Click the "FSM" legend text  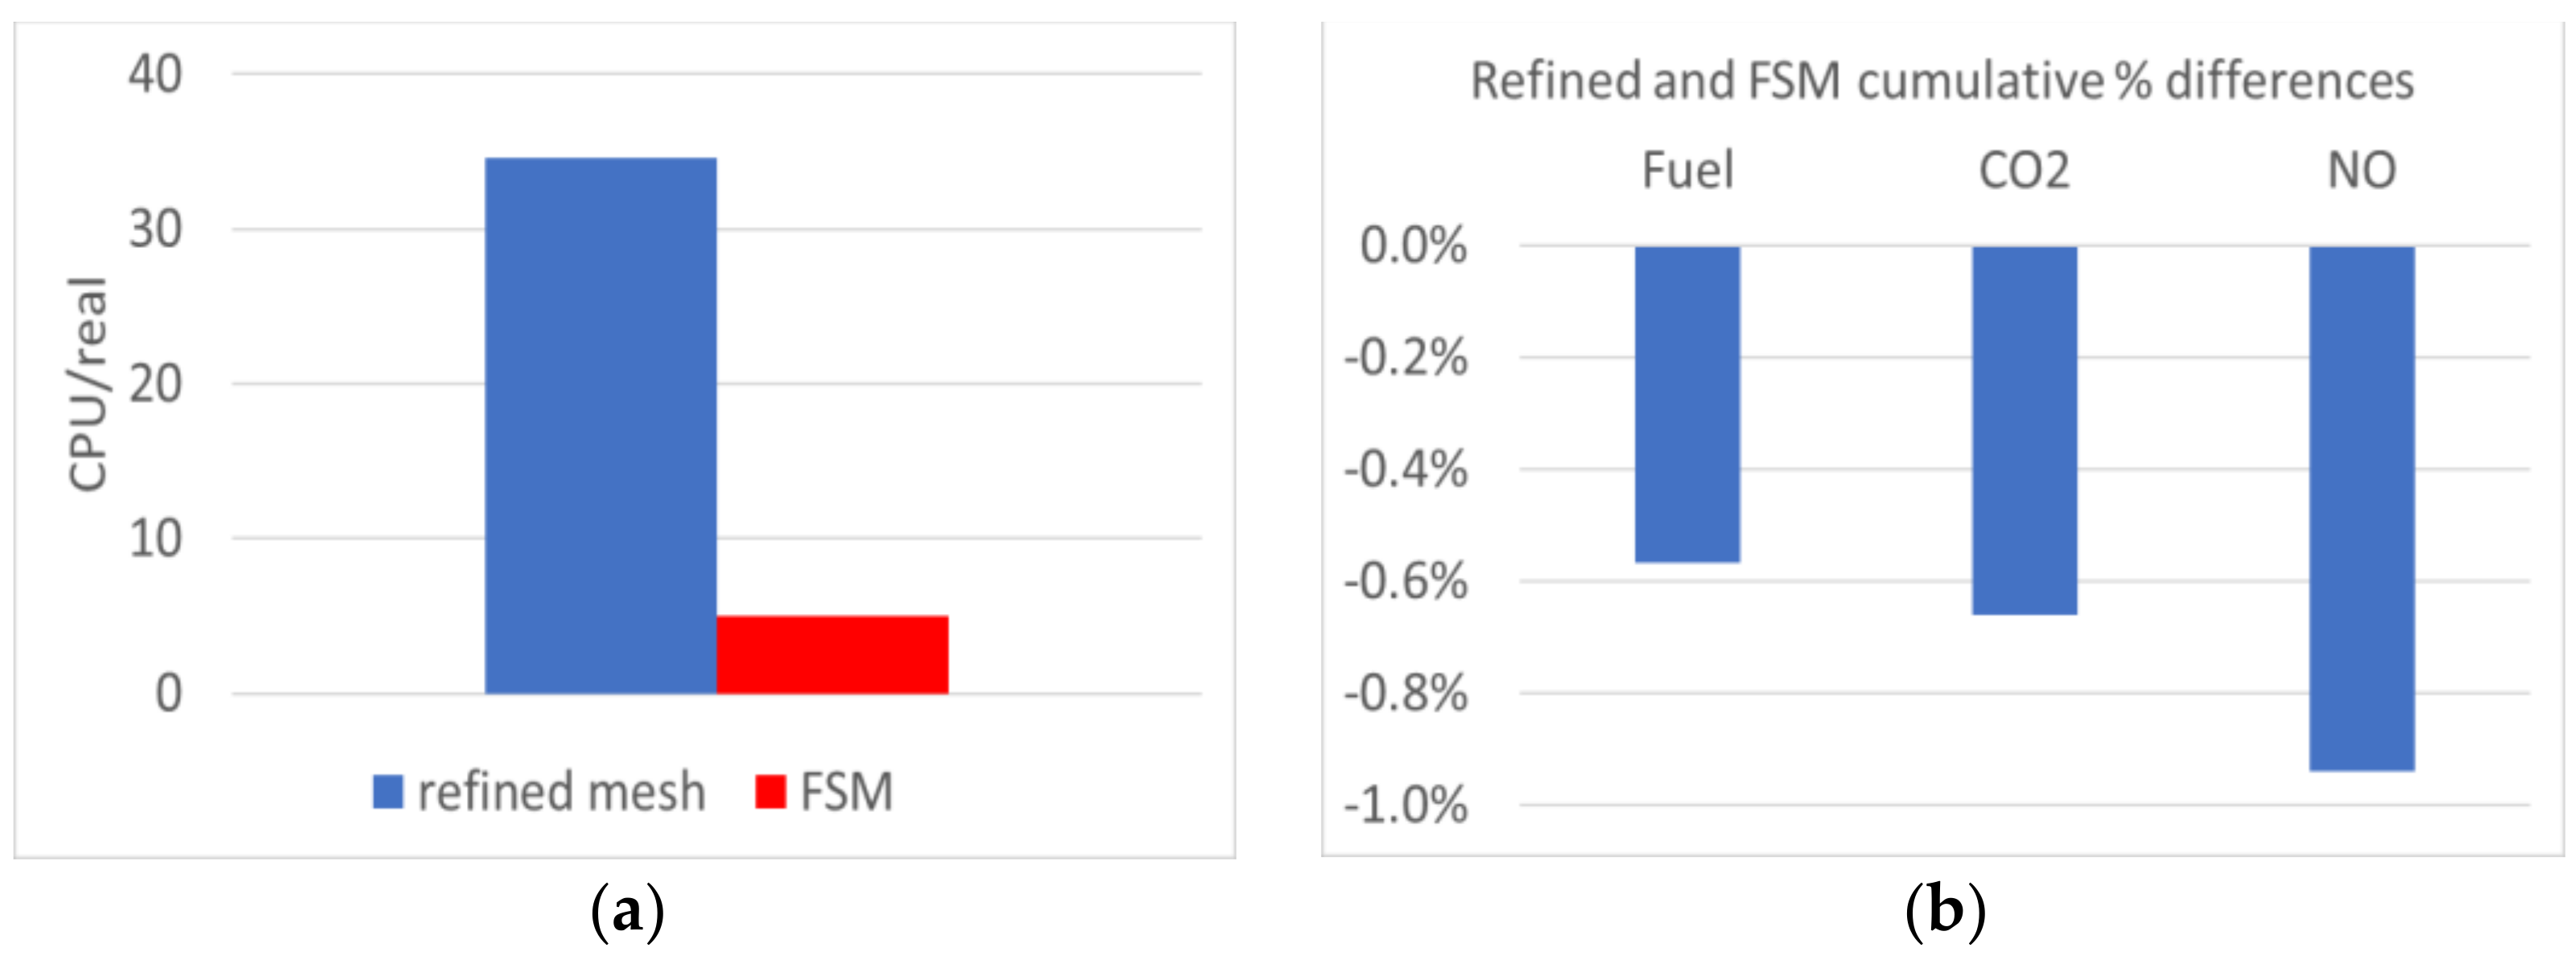846,792
